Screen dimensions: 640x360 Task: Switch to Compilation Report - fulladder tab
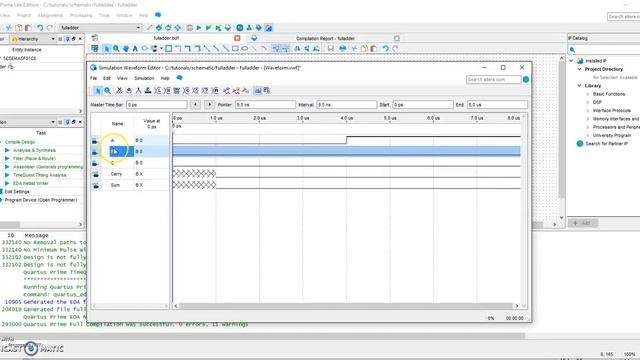(325, 38)
